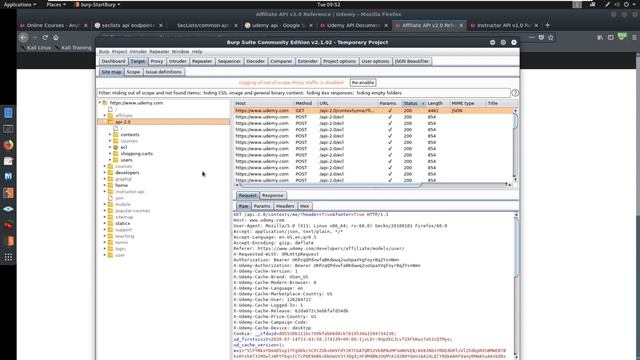The image size is (640, 360).
Task: Expand the affiliate folder
Action: click(105, 116)
